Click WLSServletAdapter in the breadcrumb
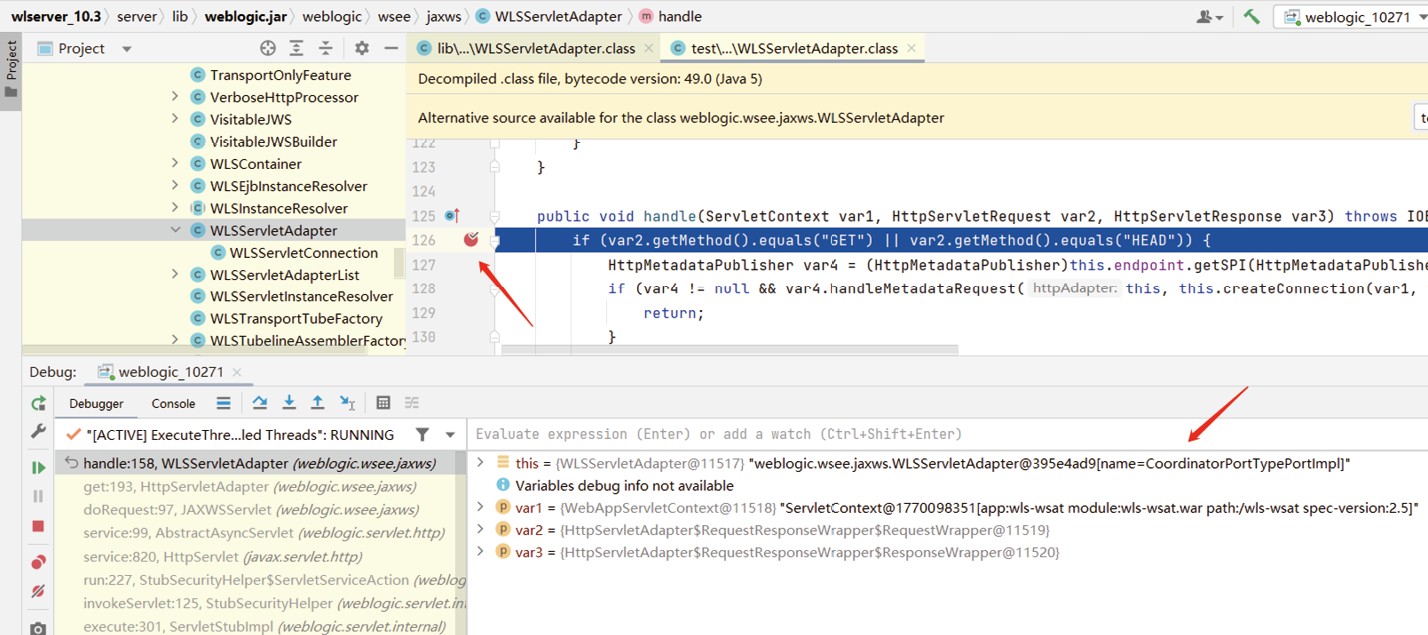Viewport: 1428px width, 635px height. pos(548,16)
